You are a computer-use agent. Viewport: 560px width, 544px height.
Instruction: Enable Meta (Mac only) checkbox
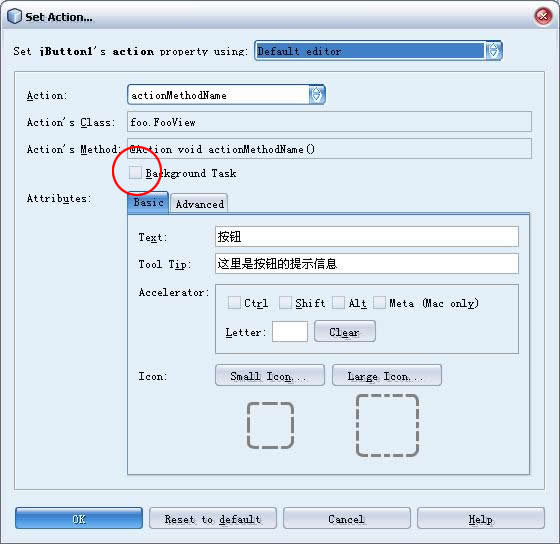coord(379,303)
